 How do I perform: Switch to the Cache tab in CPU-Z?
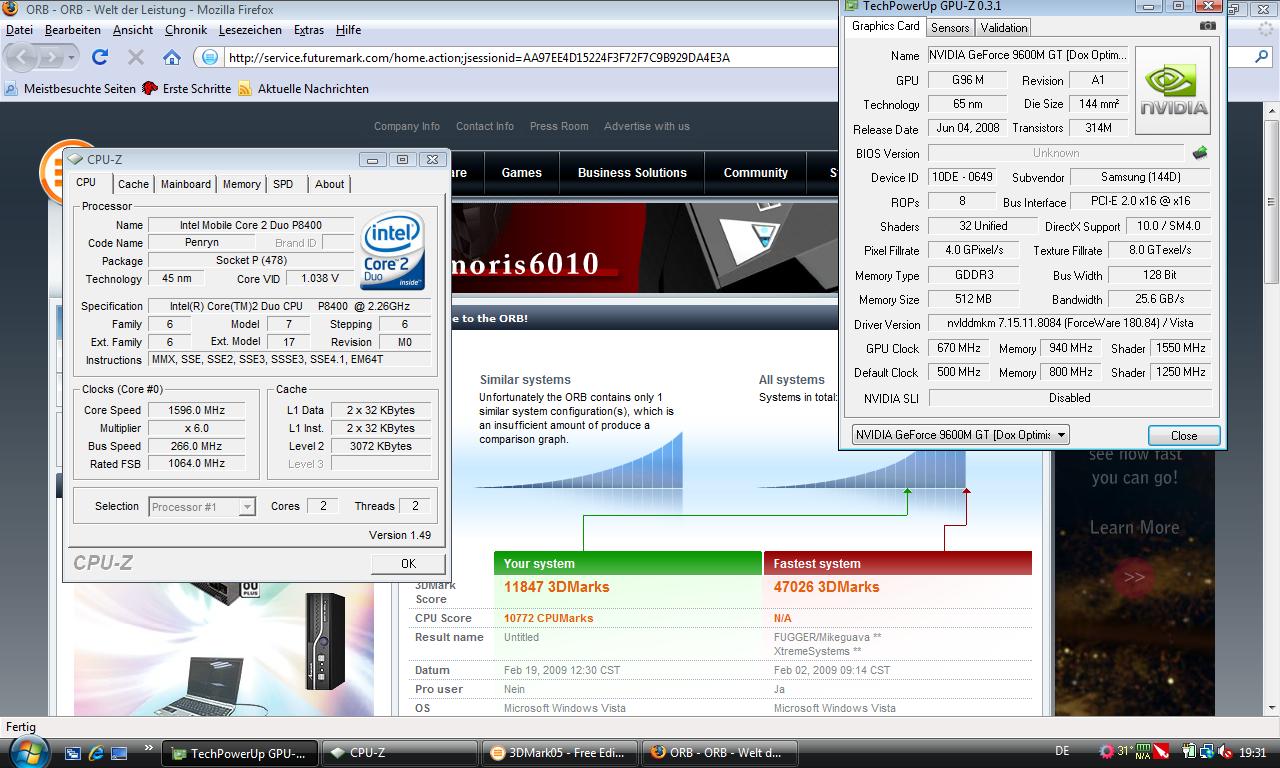coord(133,184)
